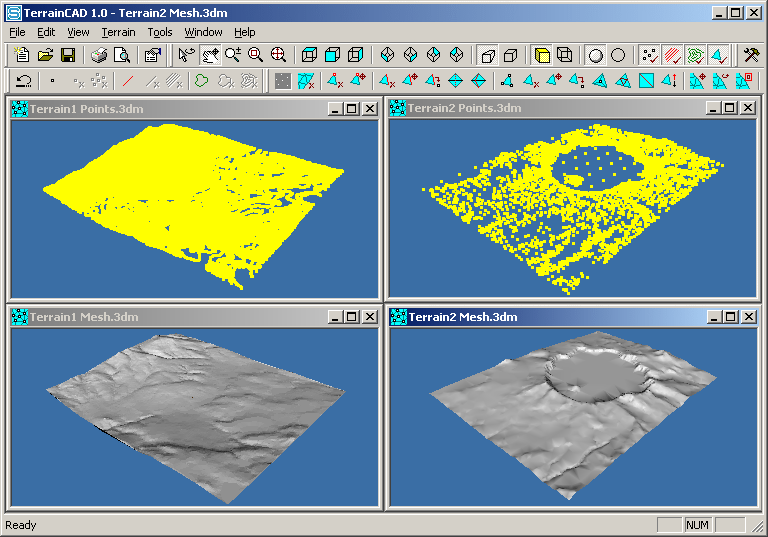This screenshot has width=768, height=537.
Task: Click the yellow Terrain2 Points crater viewport
Action: (573, 208)
